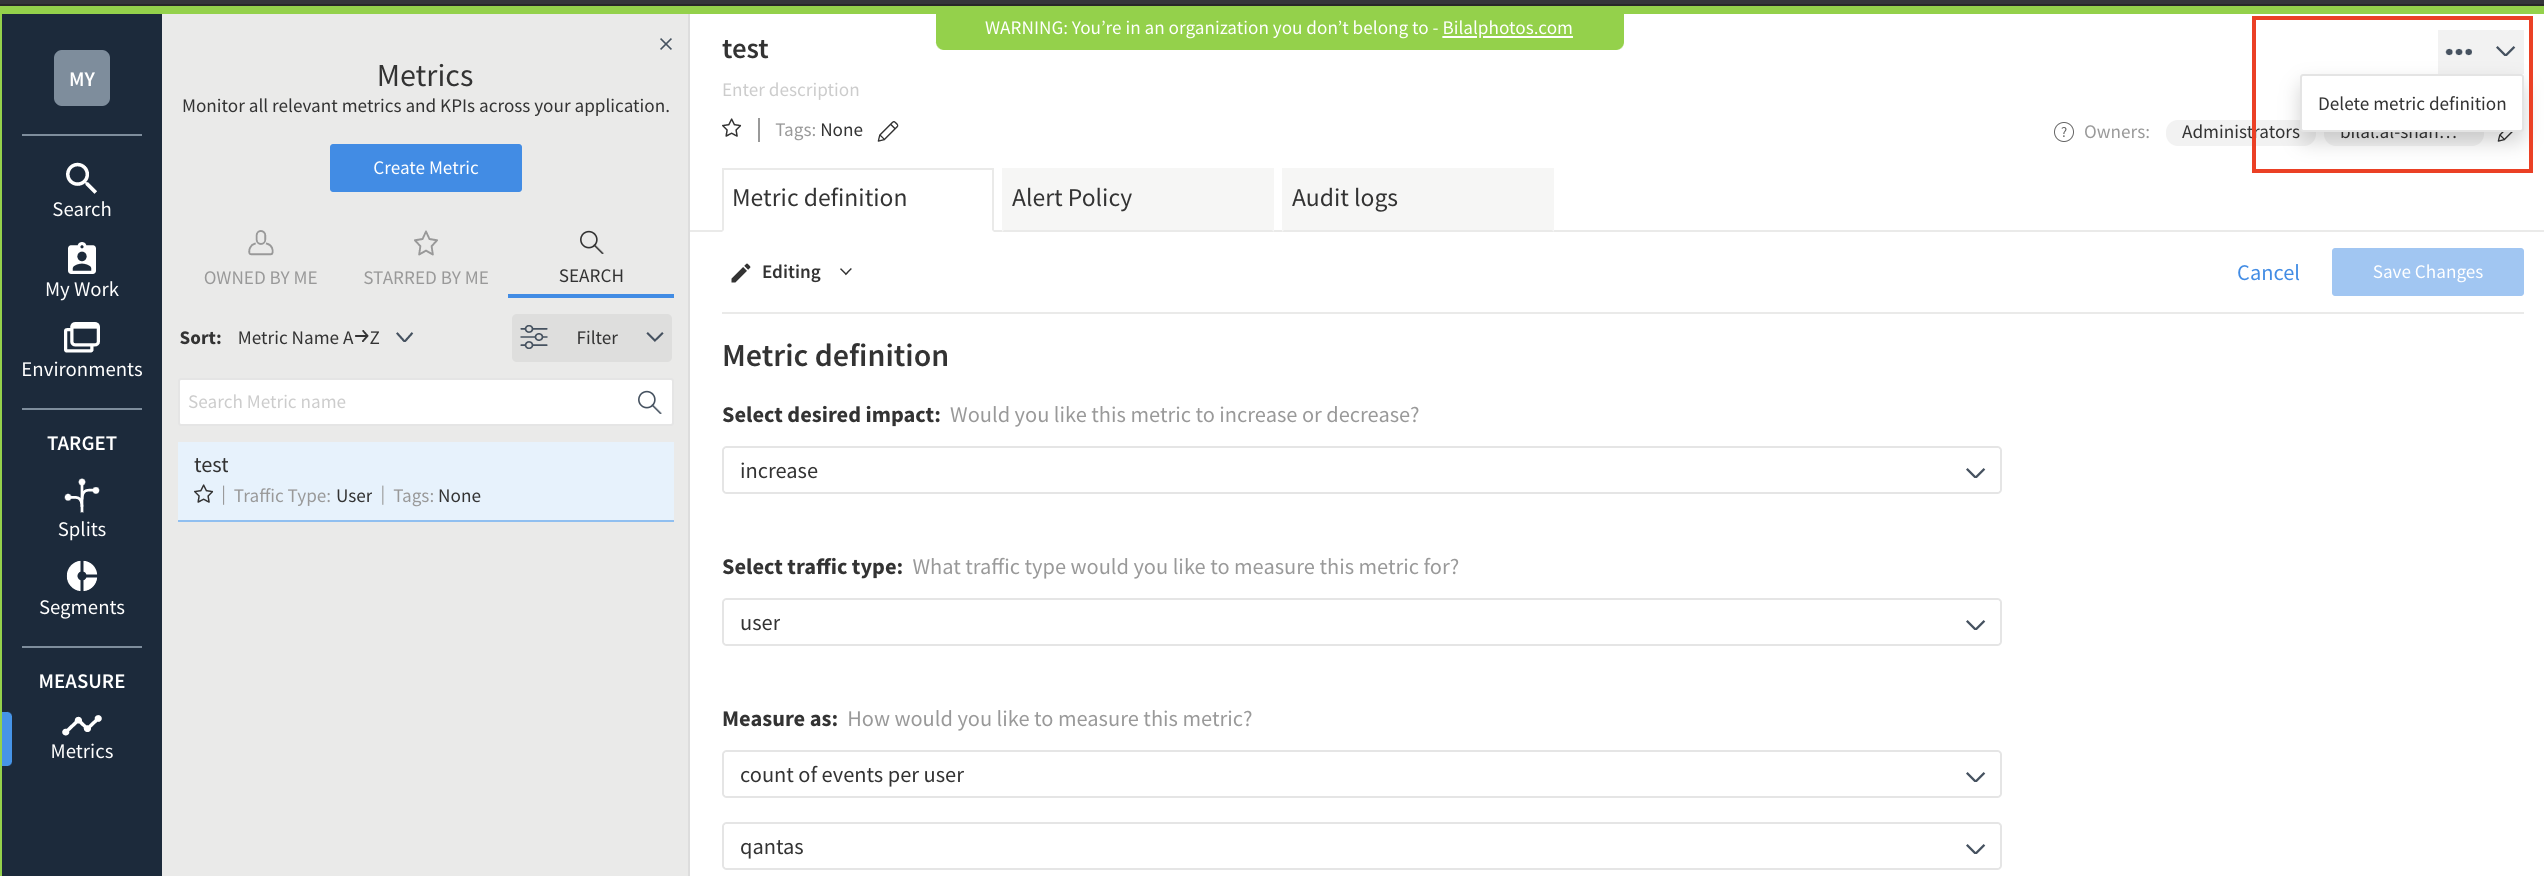The width and height of the screenshot is (2544, 876).
Task: Open the 'count of events per user' dropdown
Action: click(1361, 775)
